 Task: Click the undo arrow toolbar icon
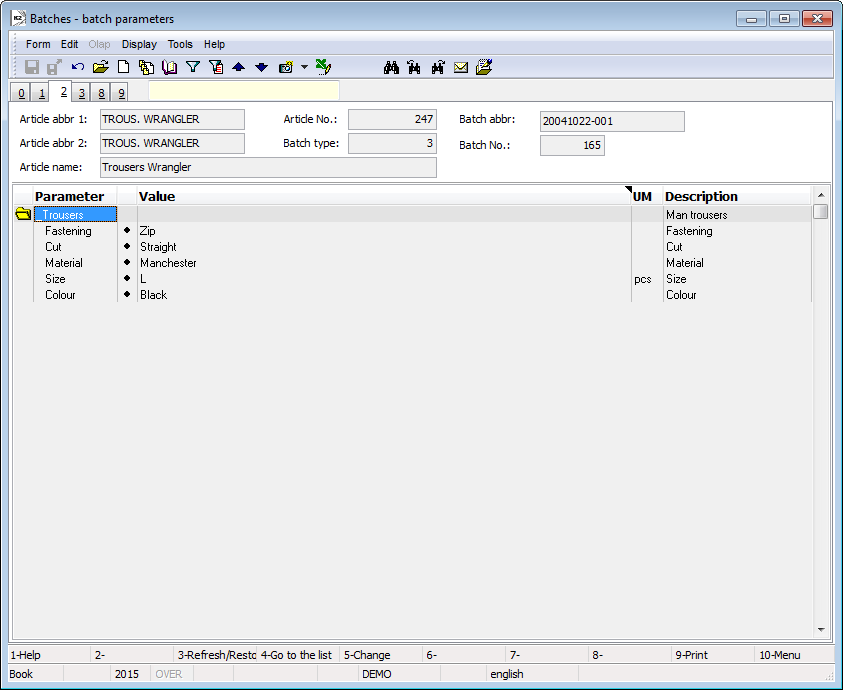click(78, 67)
